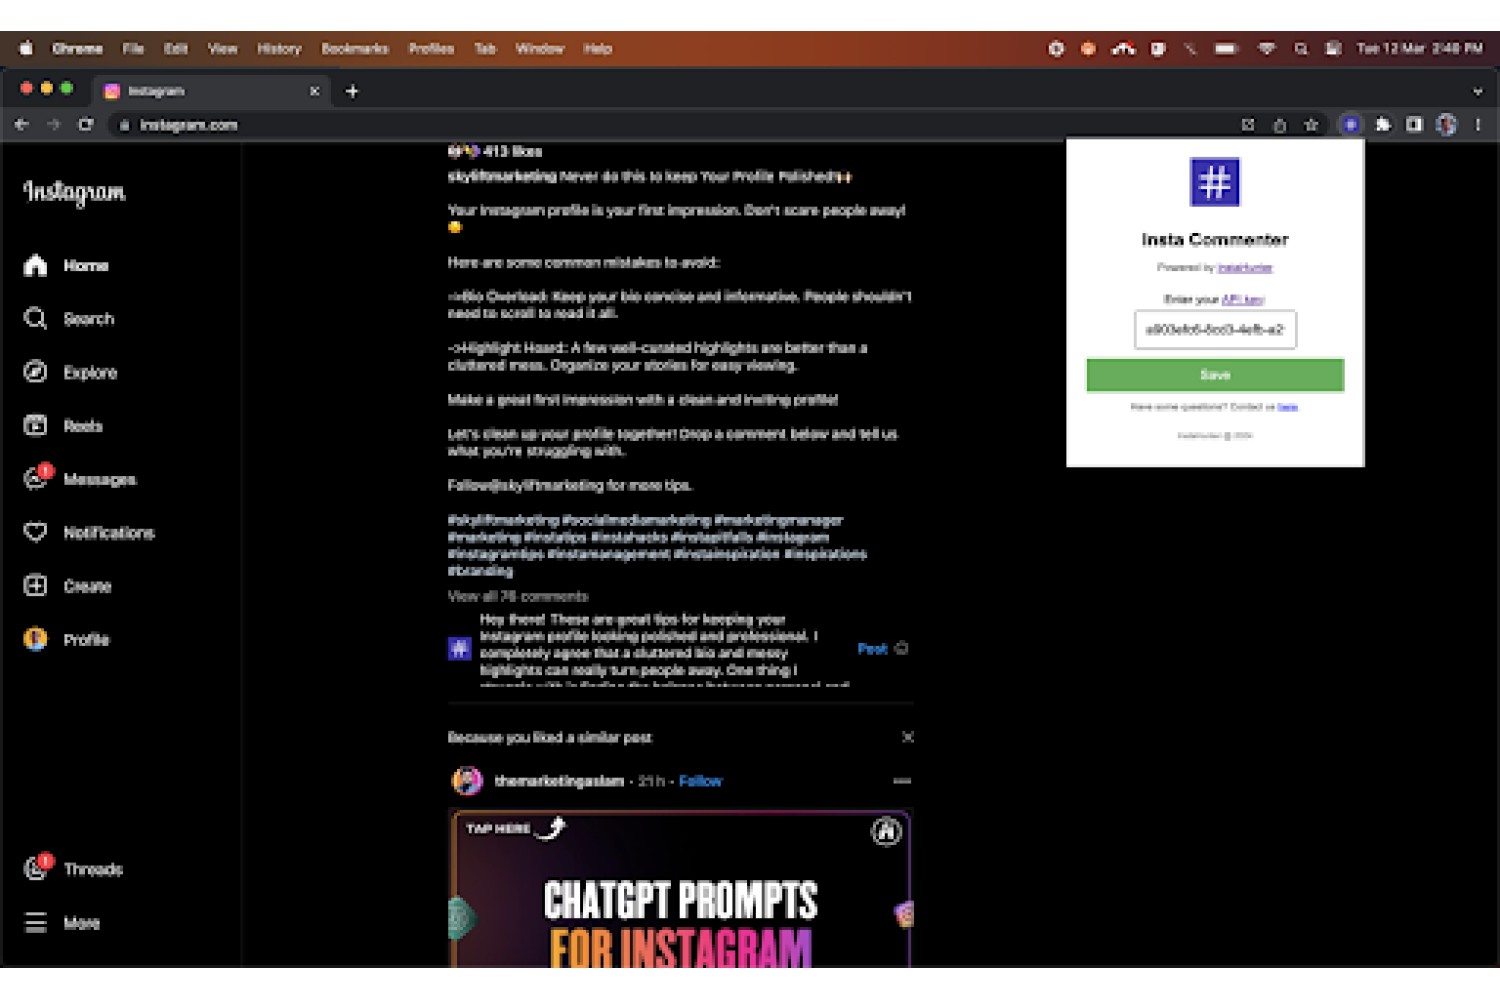Open the Powered by link in the popup

point(1245,267)
